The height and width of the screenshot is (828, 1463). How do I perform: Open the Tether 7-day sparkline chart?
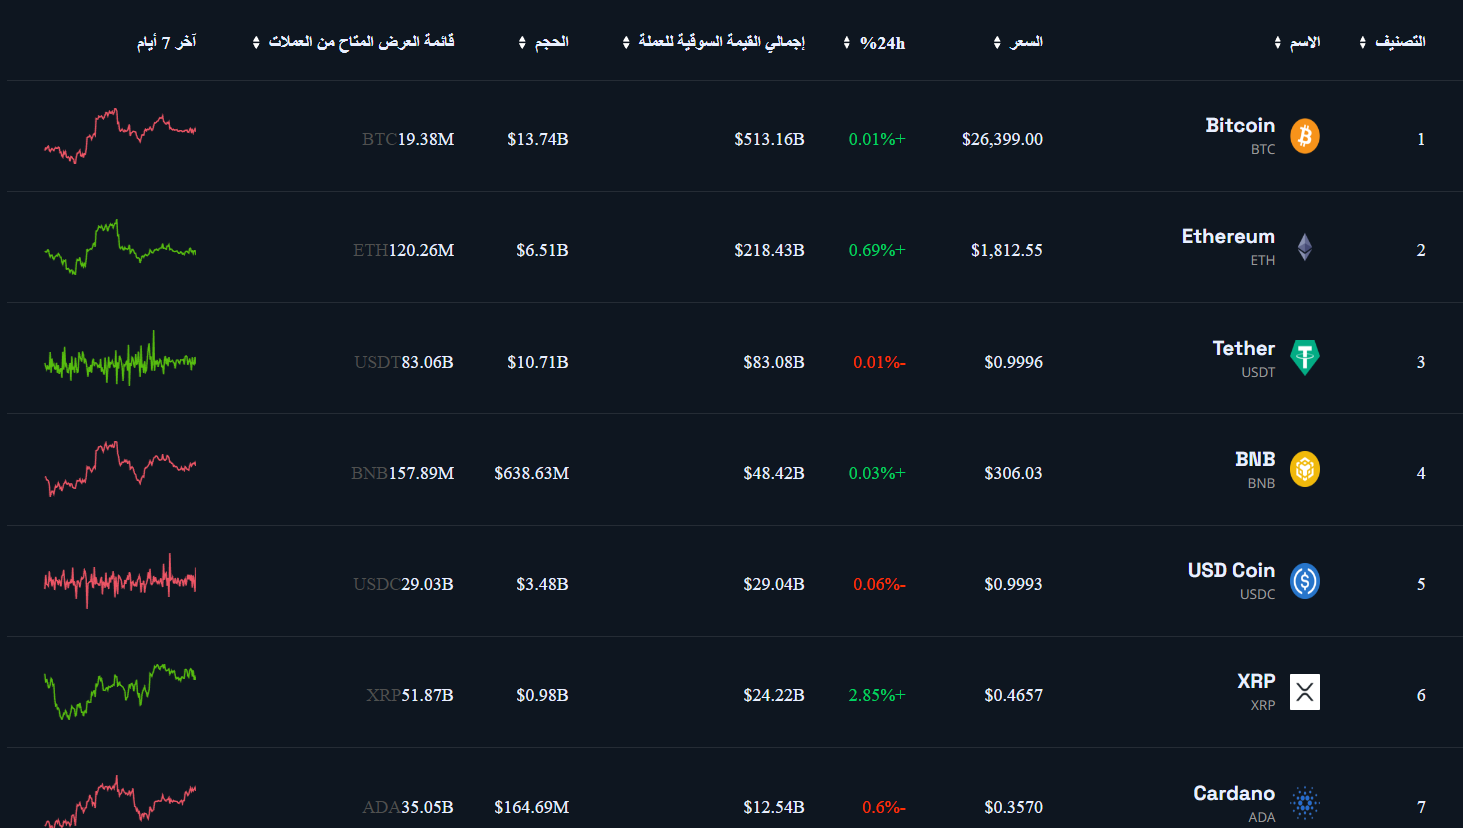pos(120,358)
